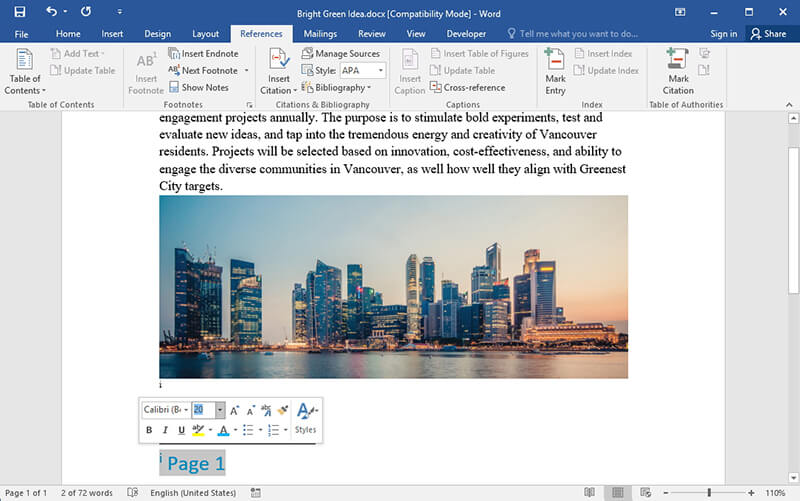Open the Table of Contents dropdown
Viewport: 800px width, 501px height.
24,72
